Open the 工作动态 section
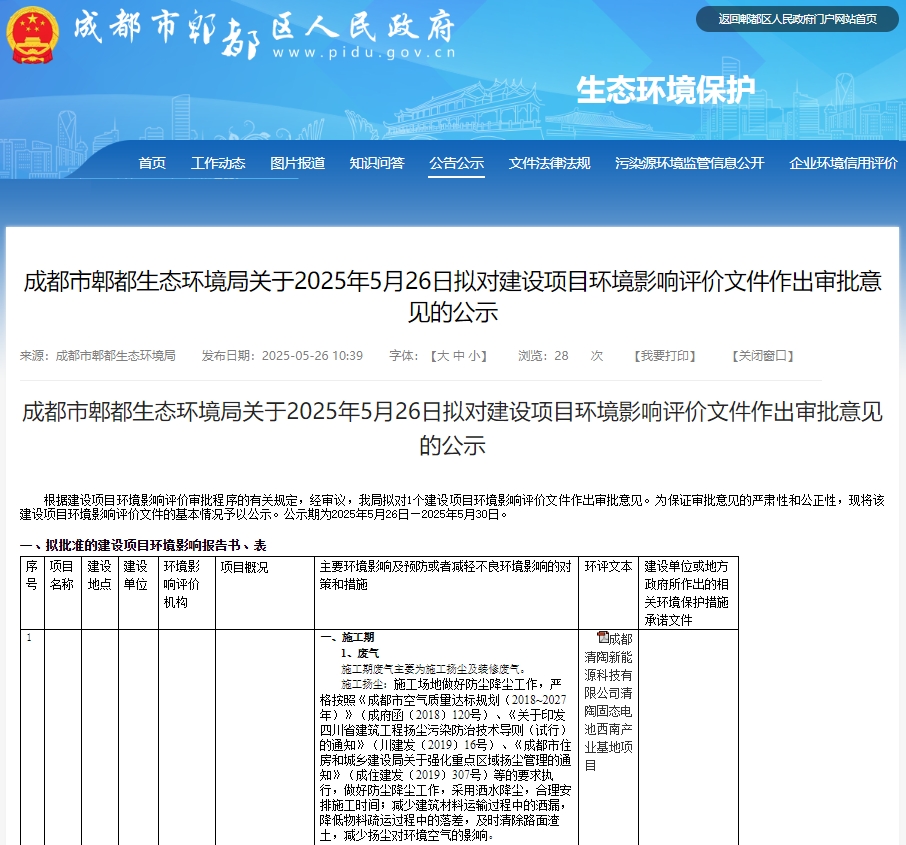The image size is (906, 845). click(217, 163)
